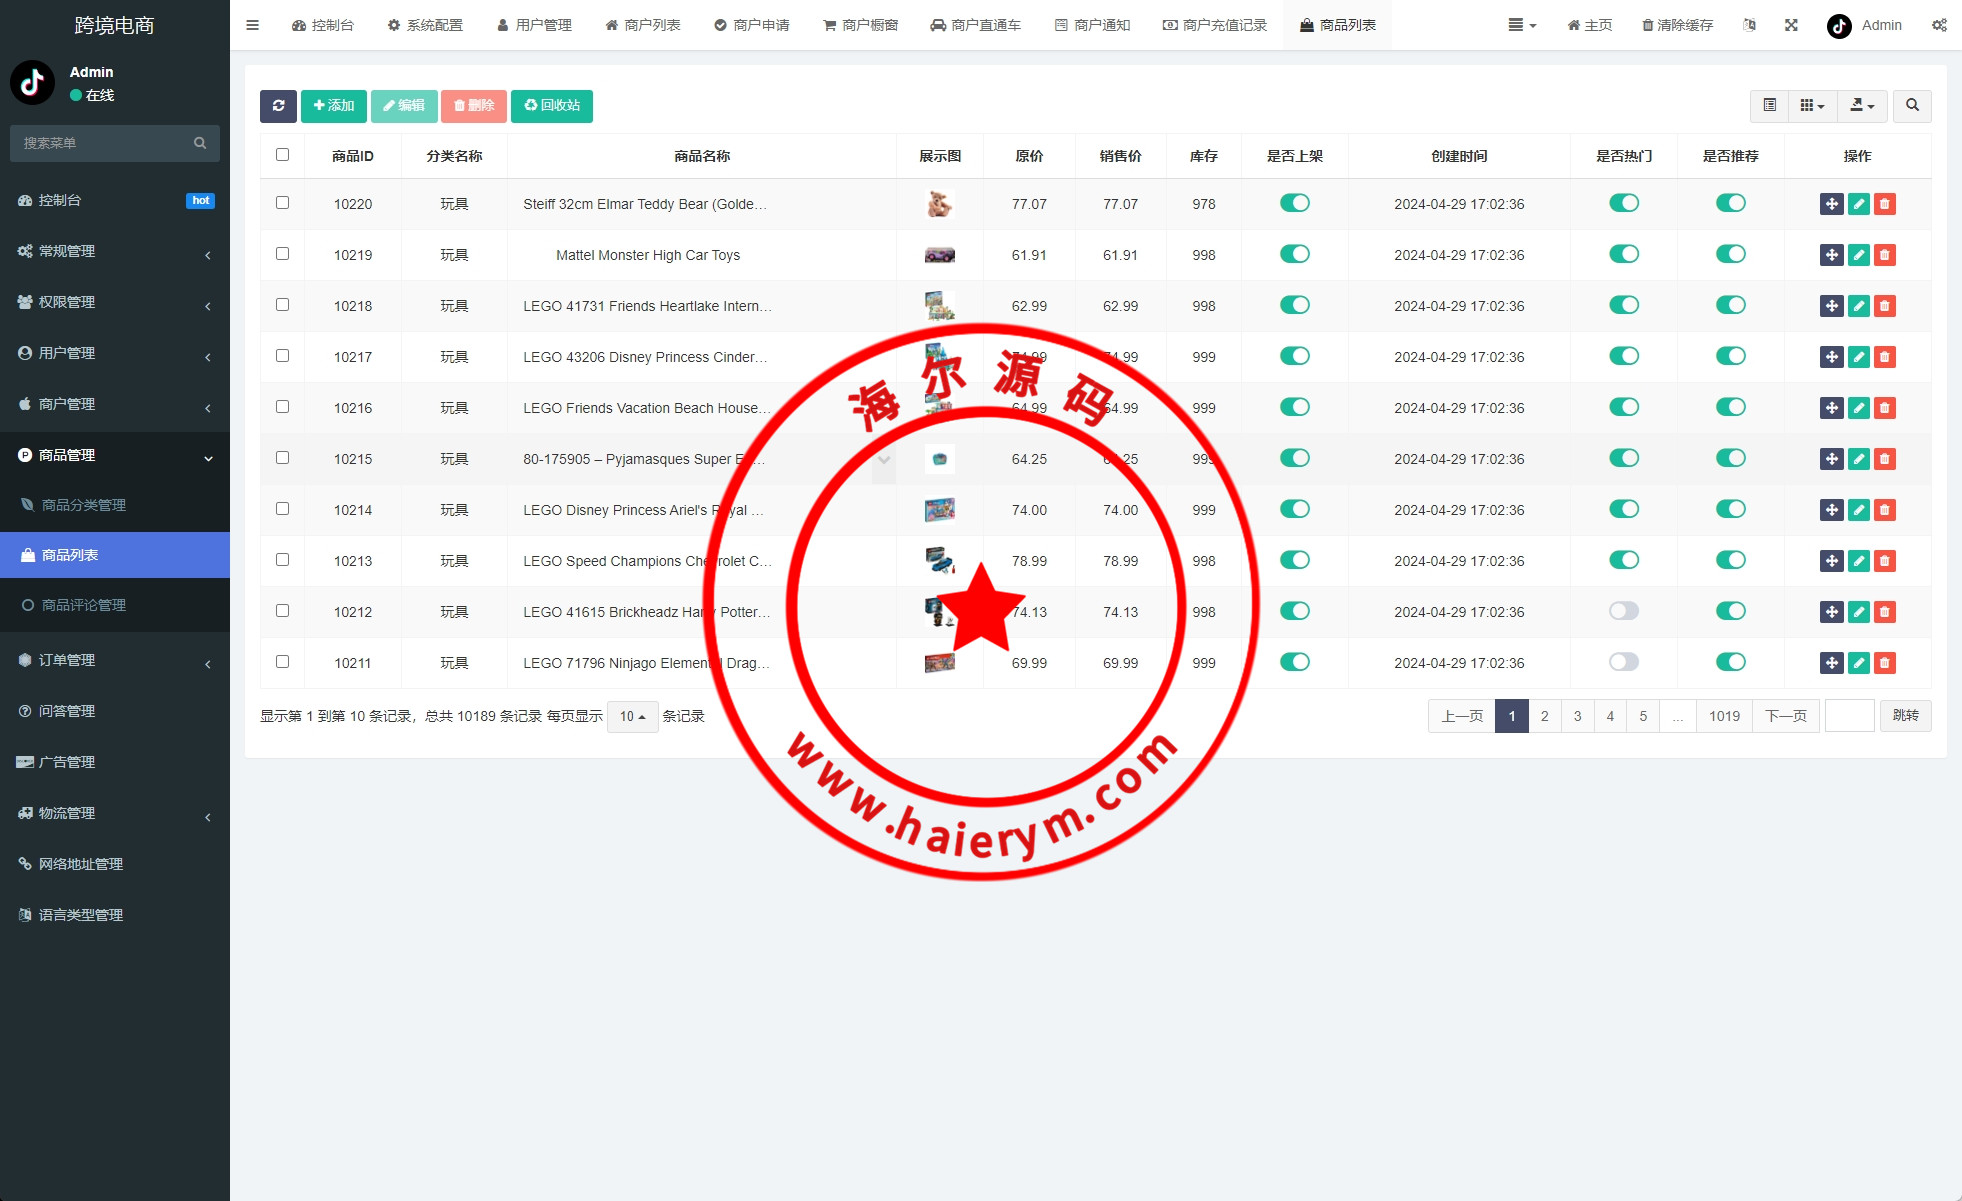Open the 回收站 recycle bin button
This screenshot has width=1962, height=1201.
[x=552, y=106]
